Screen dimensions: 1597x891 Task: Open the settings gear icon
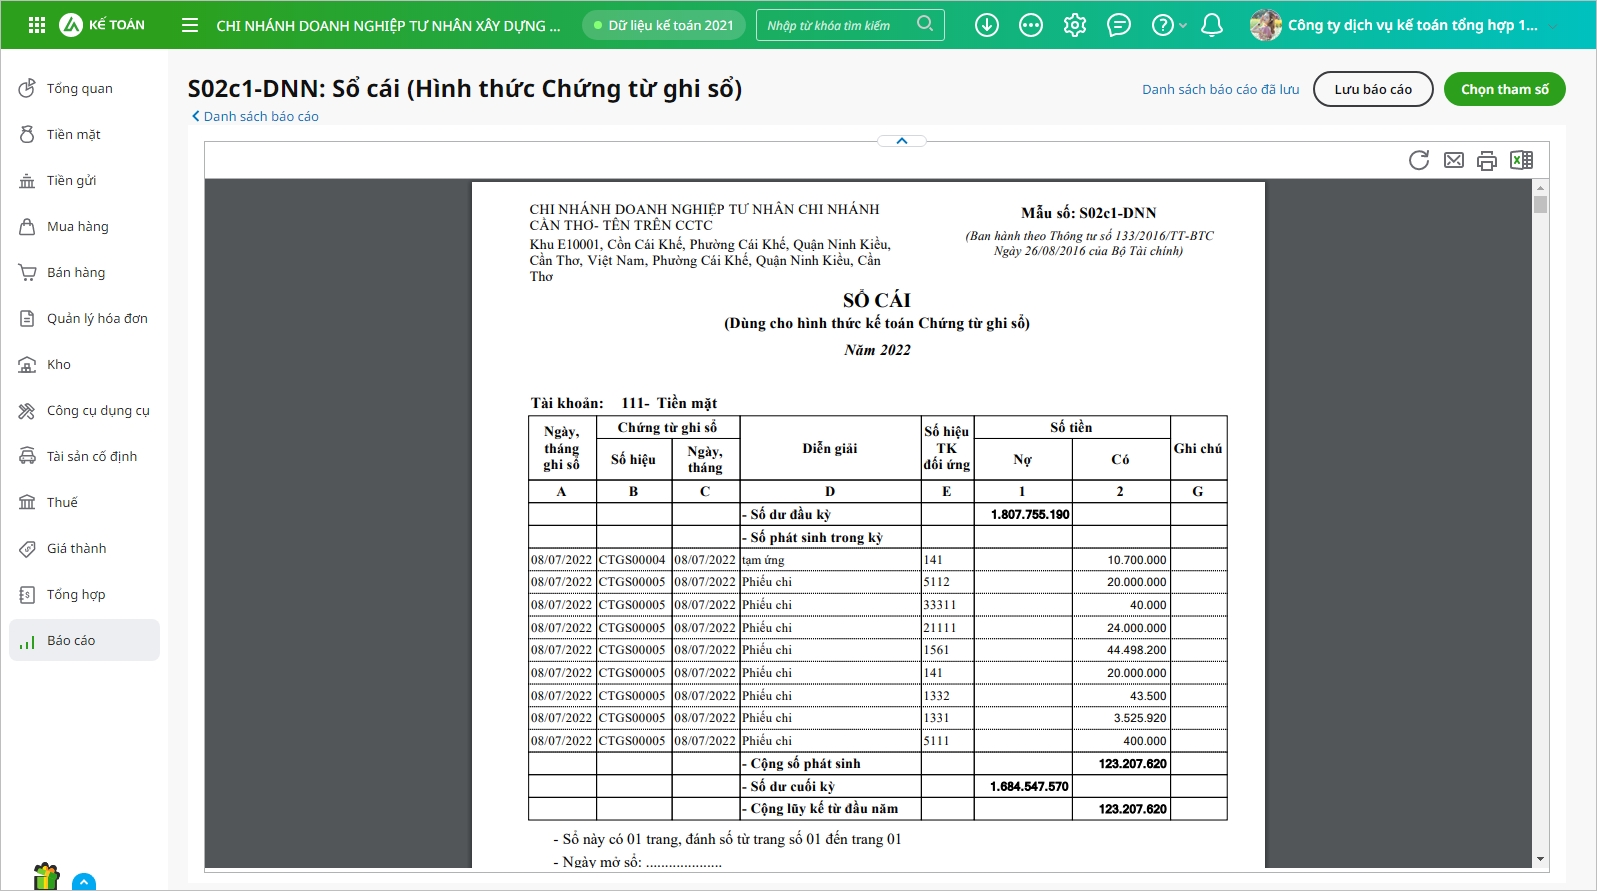point(1075,25)
